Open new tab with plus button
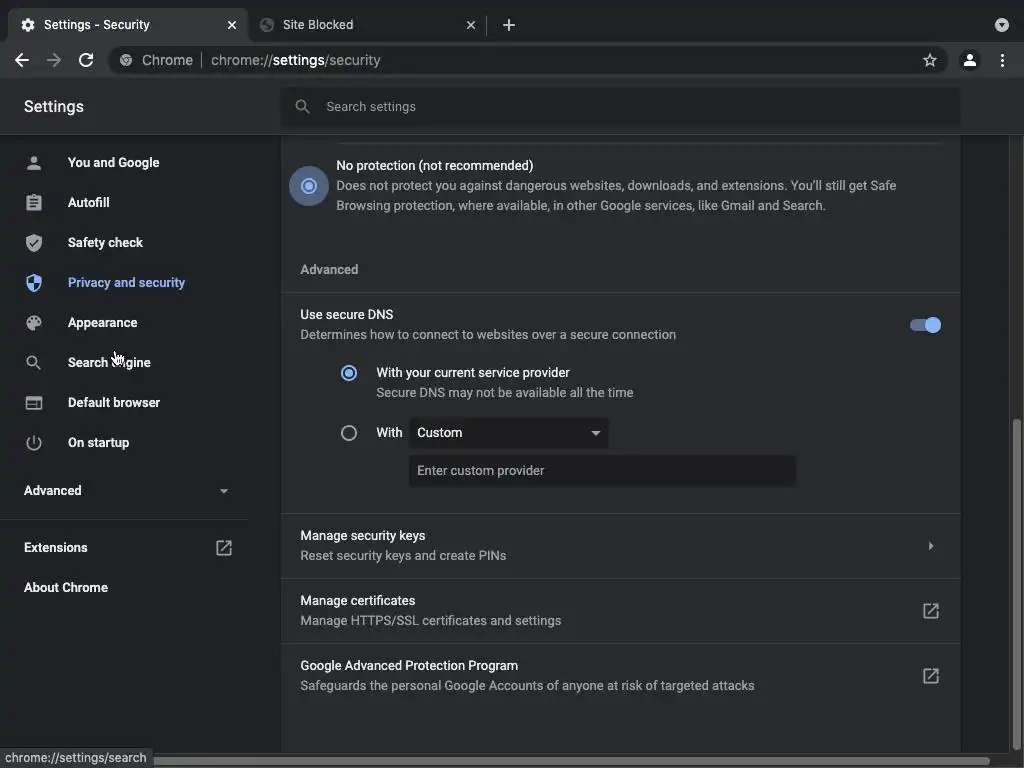 click(509, 25)
